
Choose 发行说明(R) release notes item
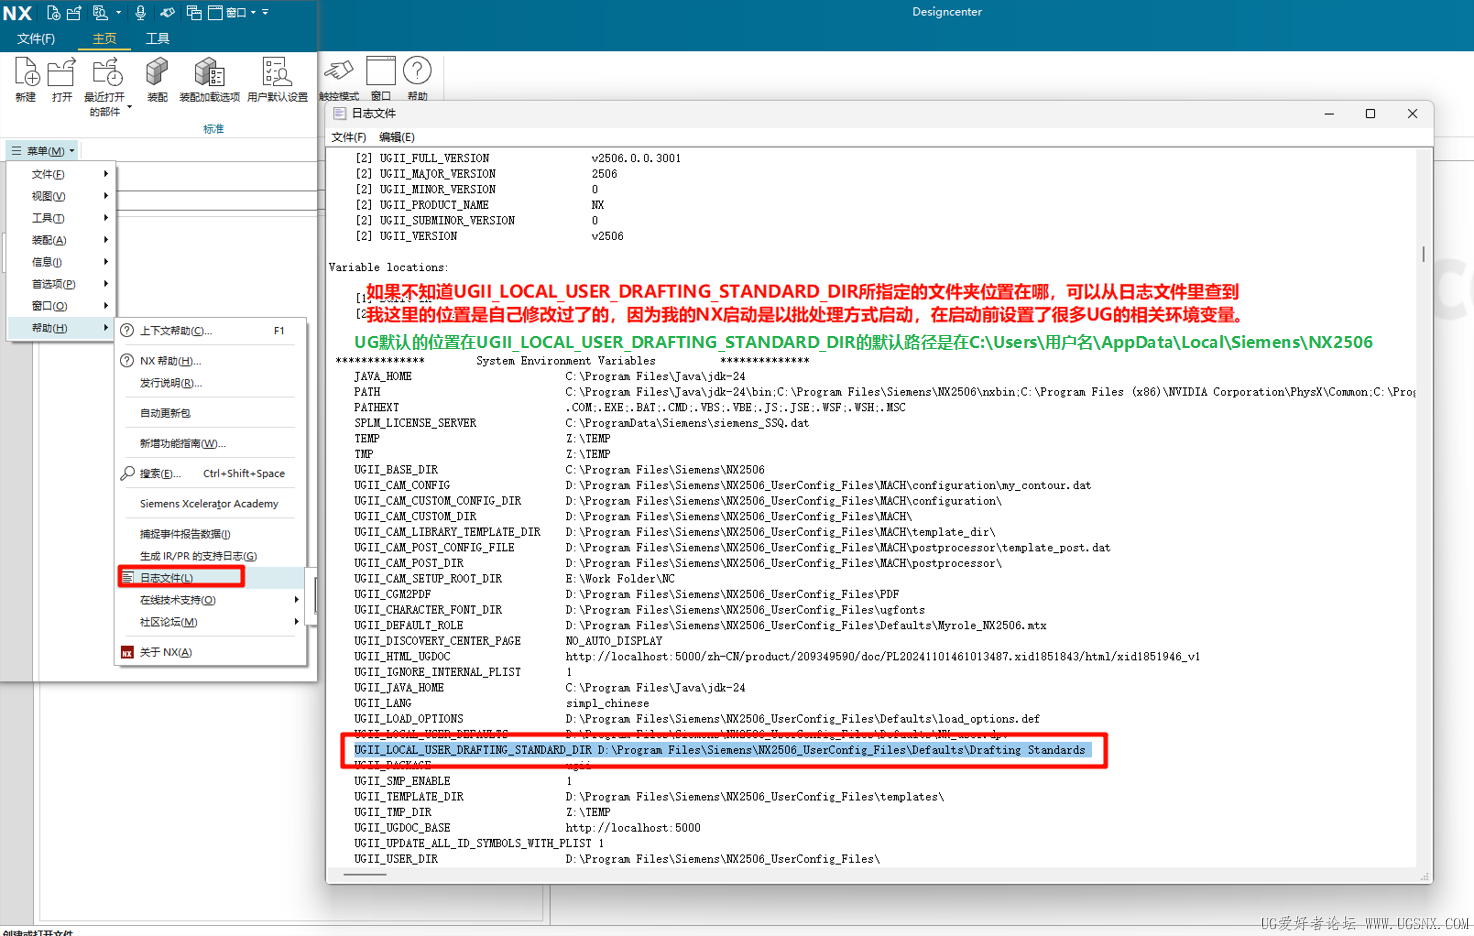pyautogui.click(x=210, y=383)
